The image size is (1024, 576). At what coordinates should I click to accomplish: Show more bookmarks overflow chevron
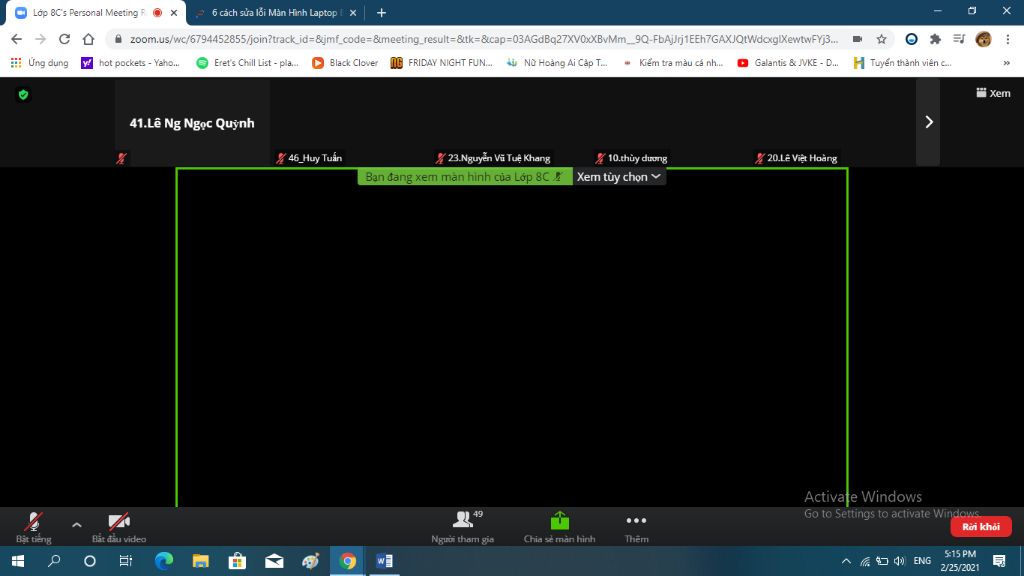tap(1006, 63)
